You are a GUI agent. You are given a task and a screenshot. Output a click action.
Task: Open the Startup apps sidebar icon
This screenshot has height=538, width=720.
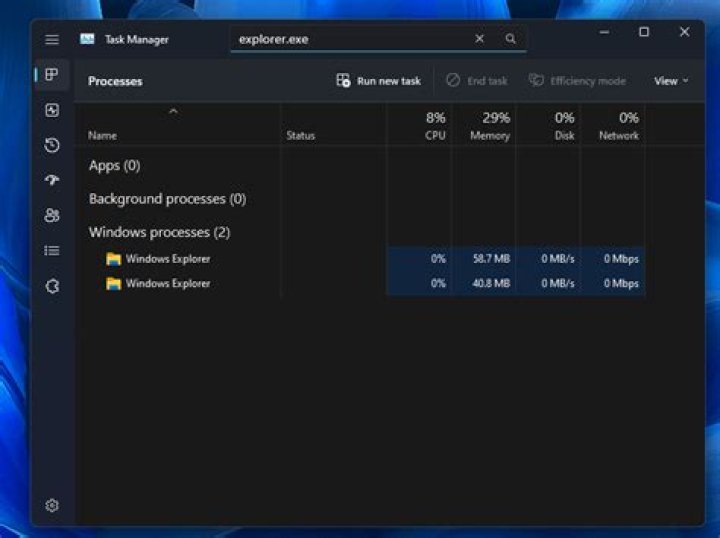pos(52,180)
